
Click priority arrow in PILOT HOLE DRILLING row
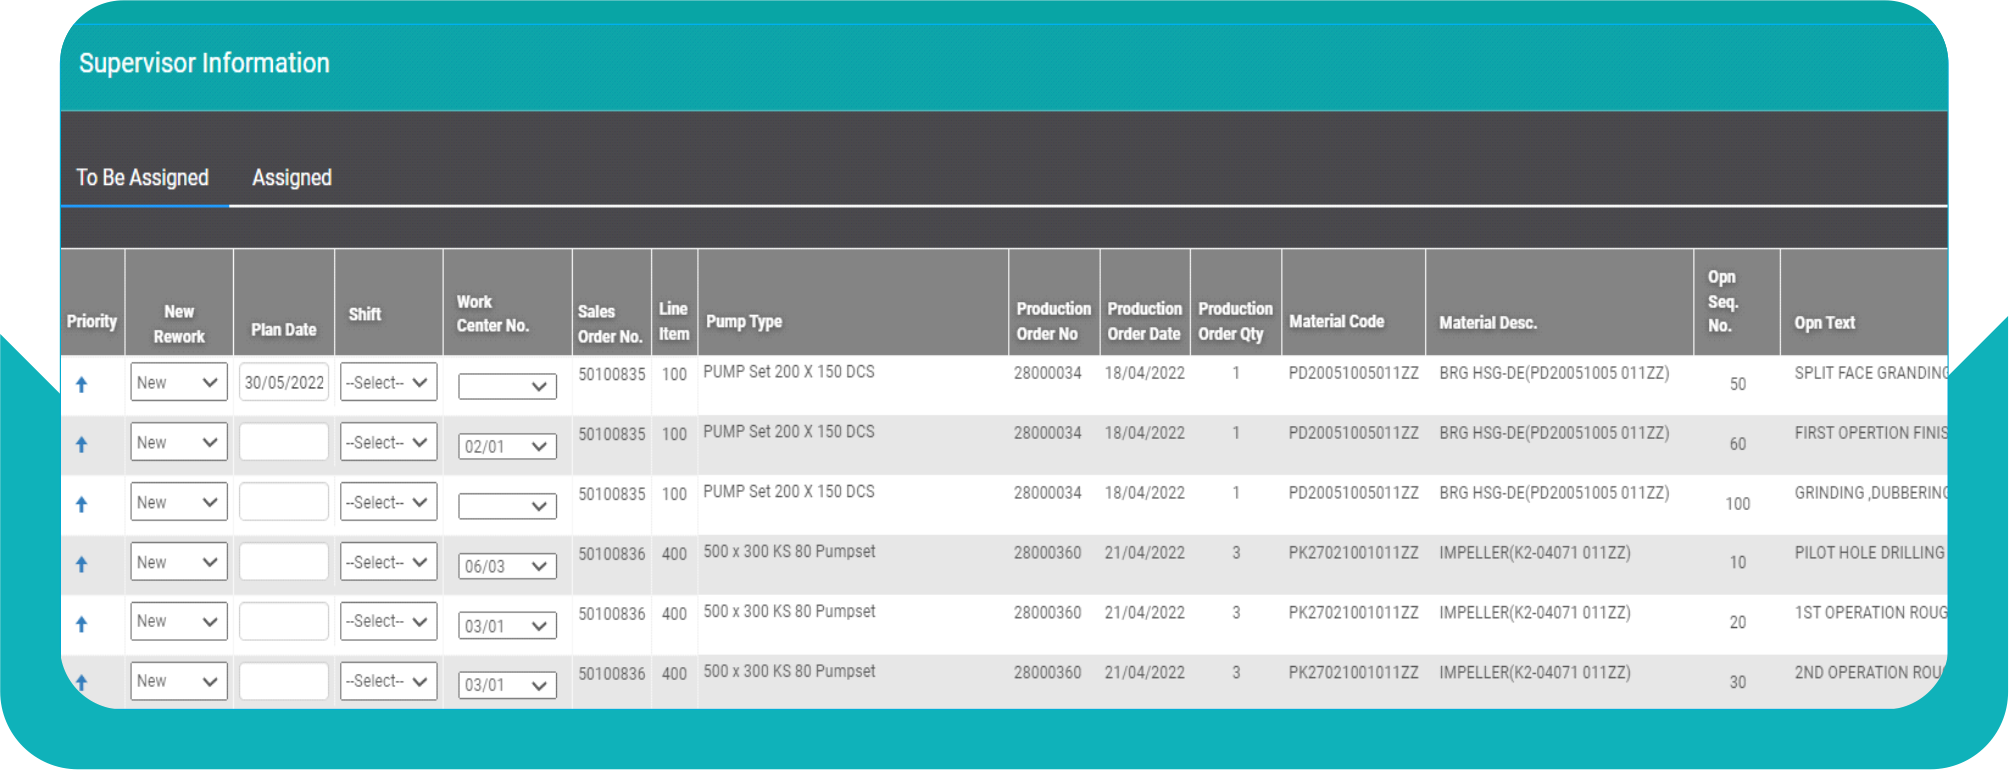pos(82,564)
